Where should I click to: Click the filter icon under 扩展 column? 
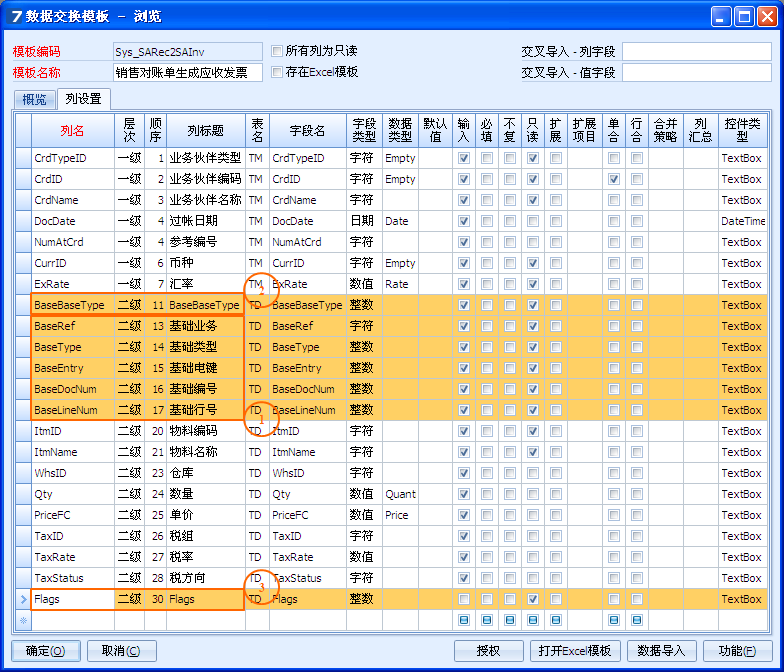pos(556,620)
